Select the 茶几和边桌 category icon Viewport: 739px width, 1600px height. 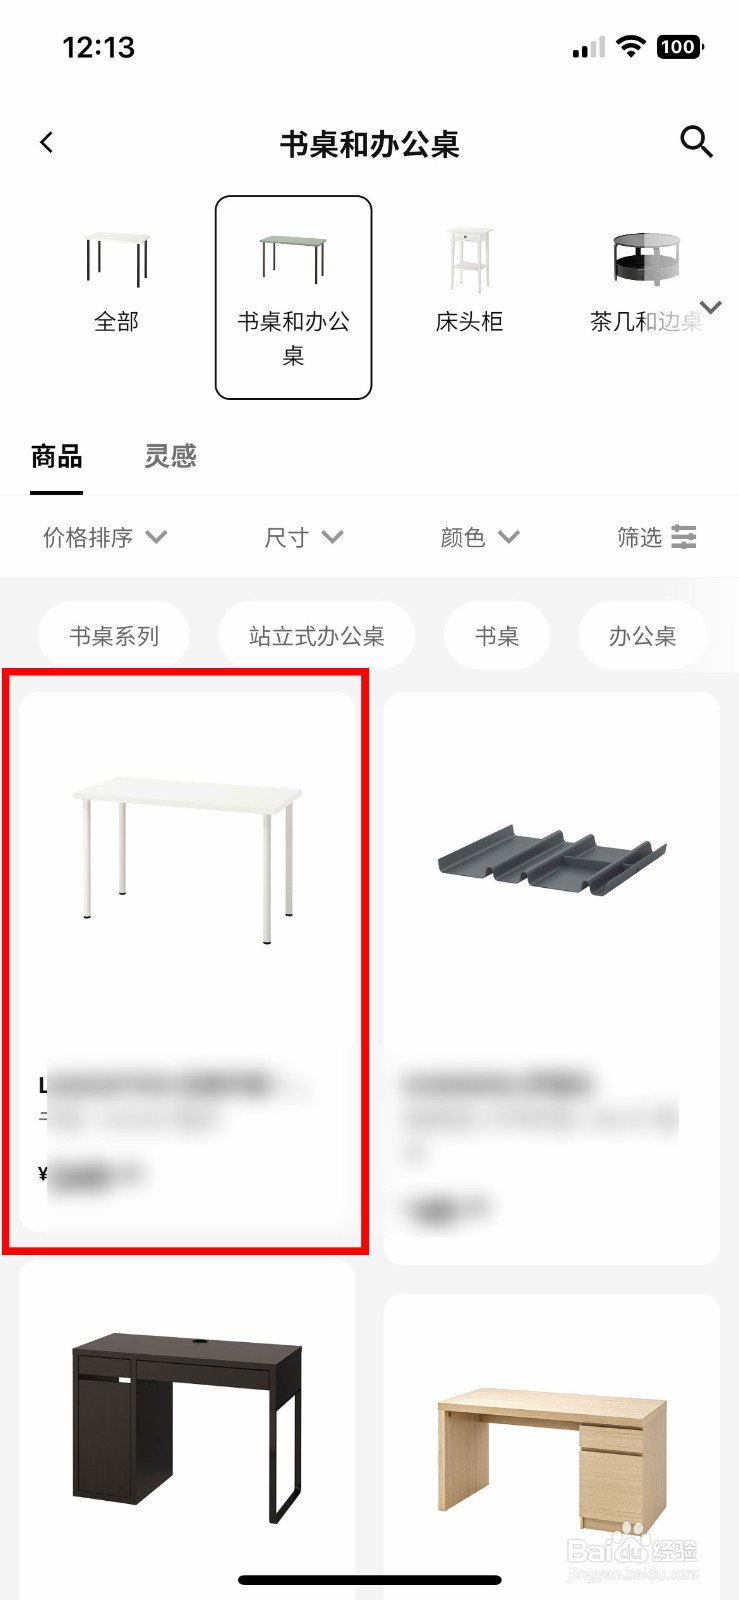click(x=645, y=258)
